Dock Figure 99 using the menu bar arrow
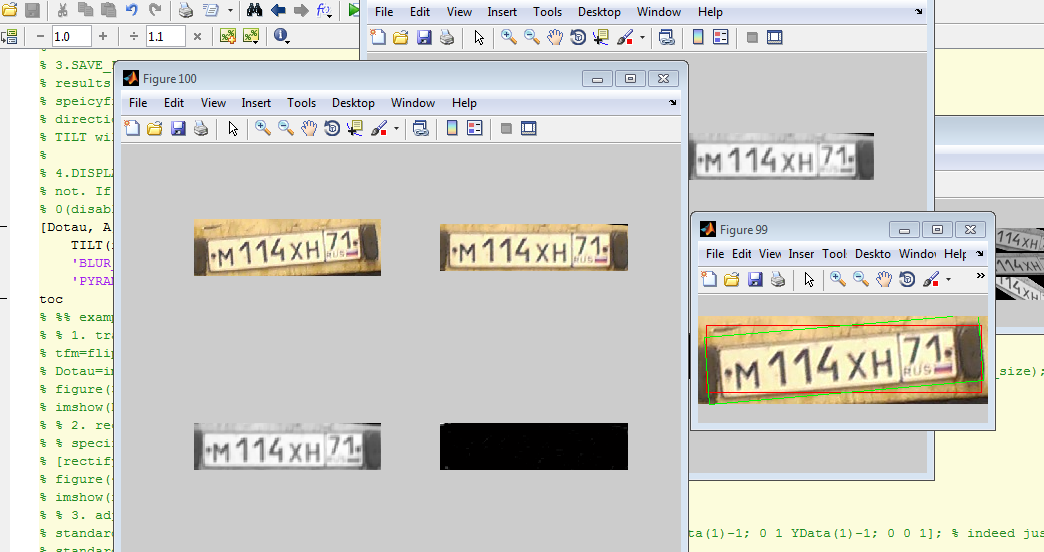 click(979, 254)
